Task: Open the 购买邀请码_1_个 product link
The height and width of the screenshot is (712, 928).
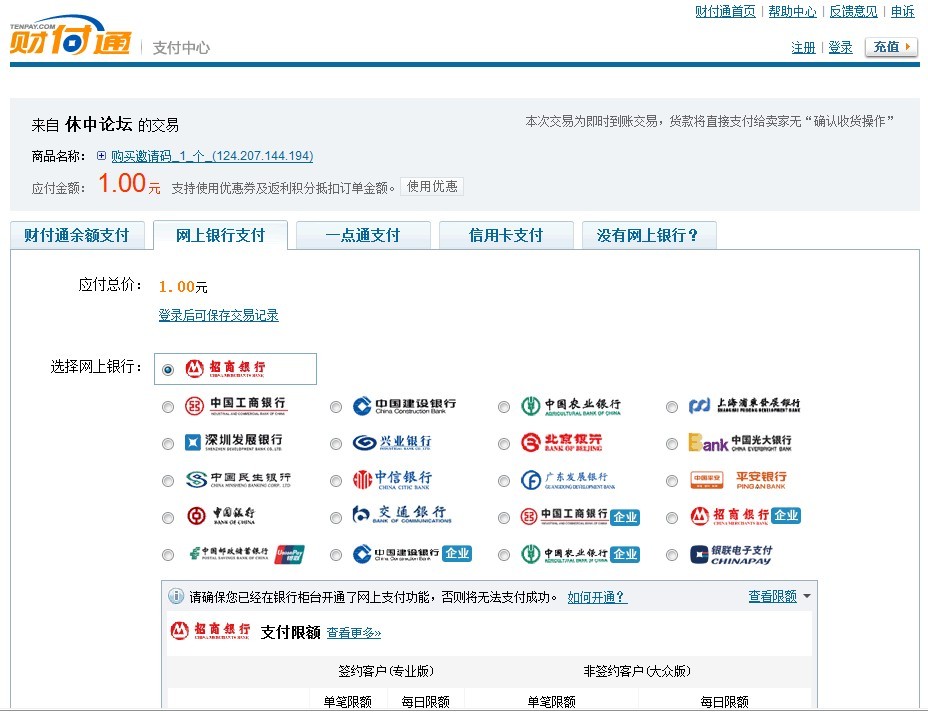Action: [212, 156]
